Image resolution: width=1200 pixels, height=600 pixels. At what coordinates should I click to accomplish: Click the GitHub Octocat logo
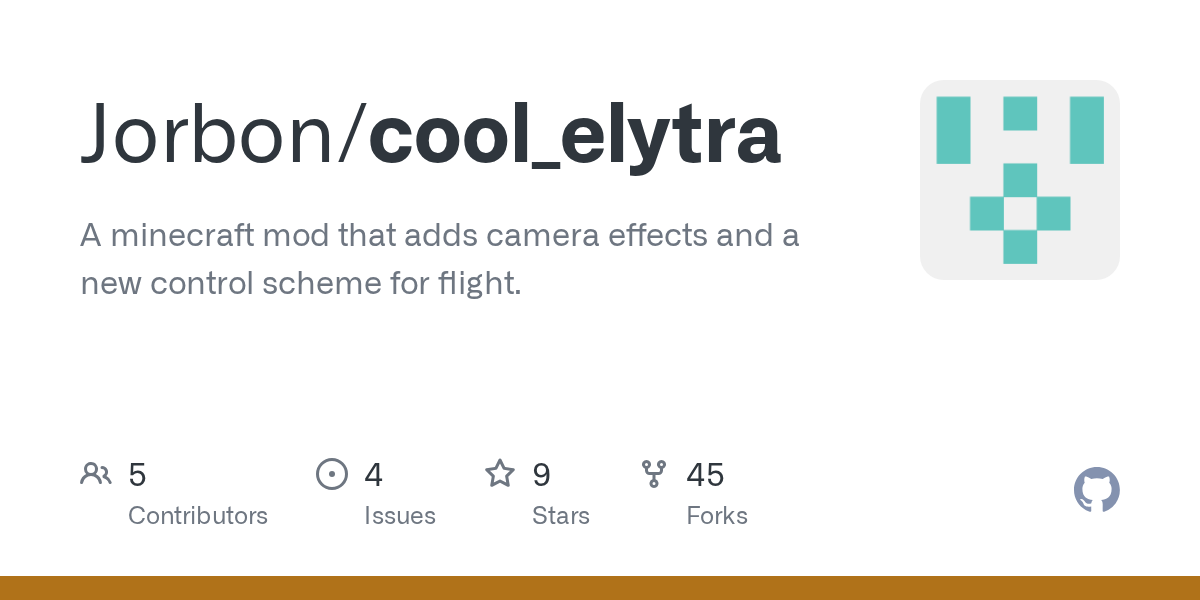pos(1096,490)
